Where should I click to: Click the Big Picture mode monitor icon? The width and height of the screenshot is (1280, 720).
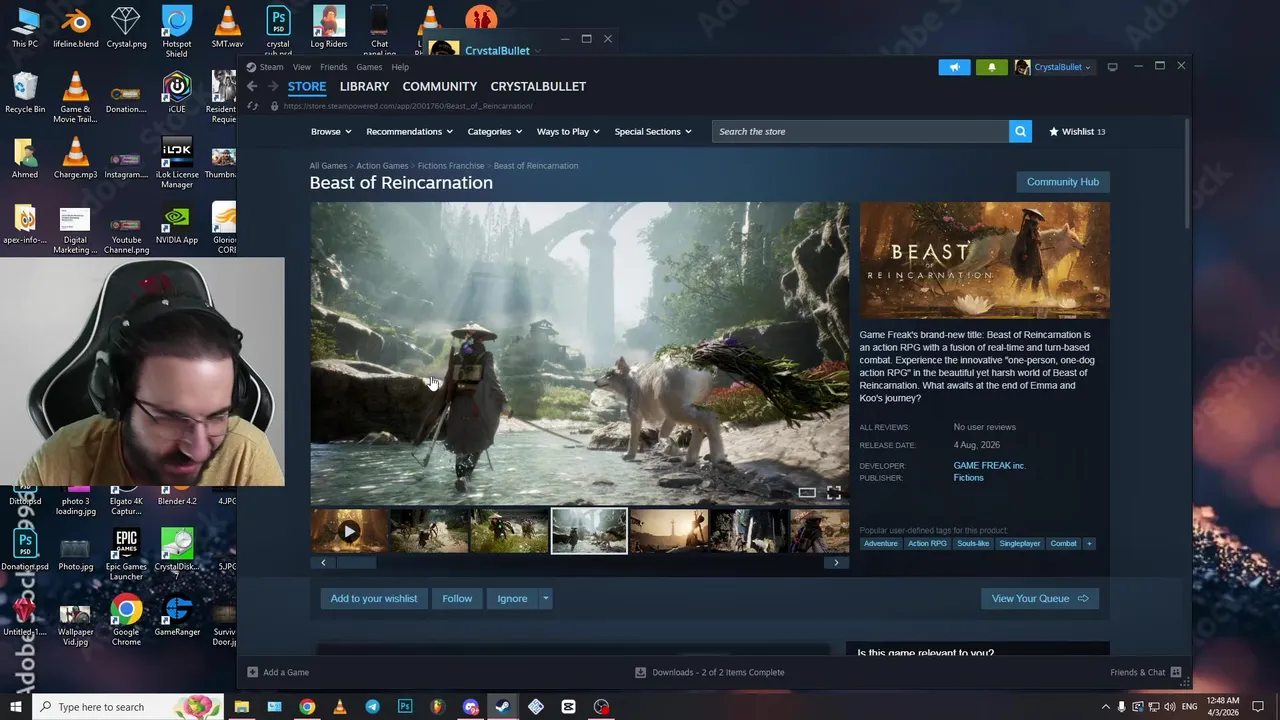(x=1112, y=67)
